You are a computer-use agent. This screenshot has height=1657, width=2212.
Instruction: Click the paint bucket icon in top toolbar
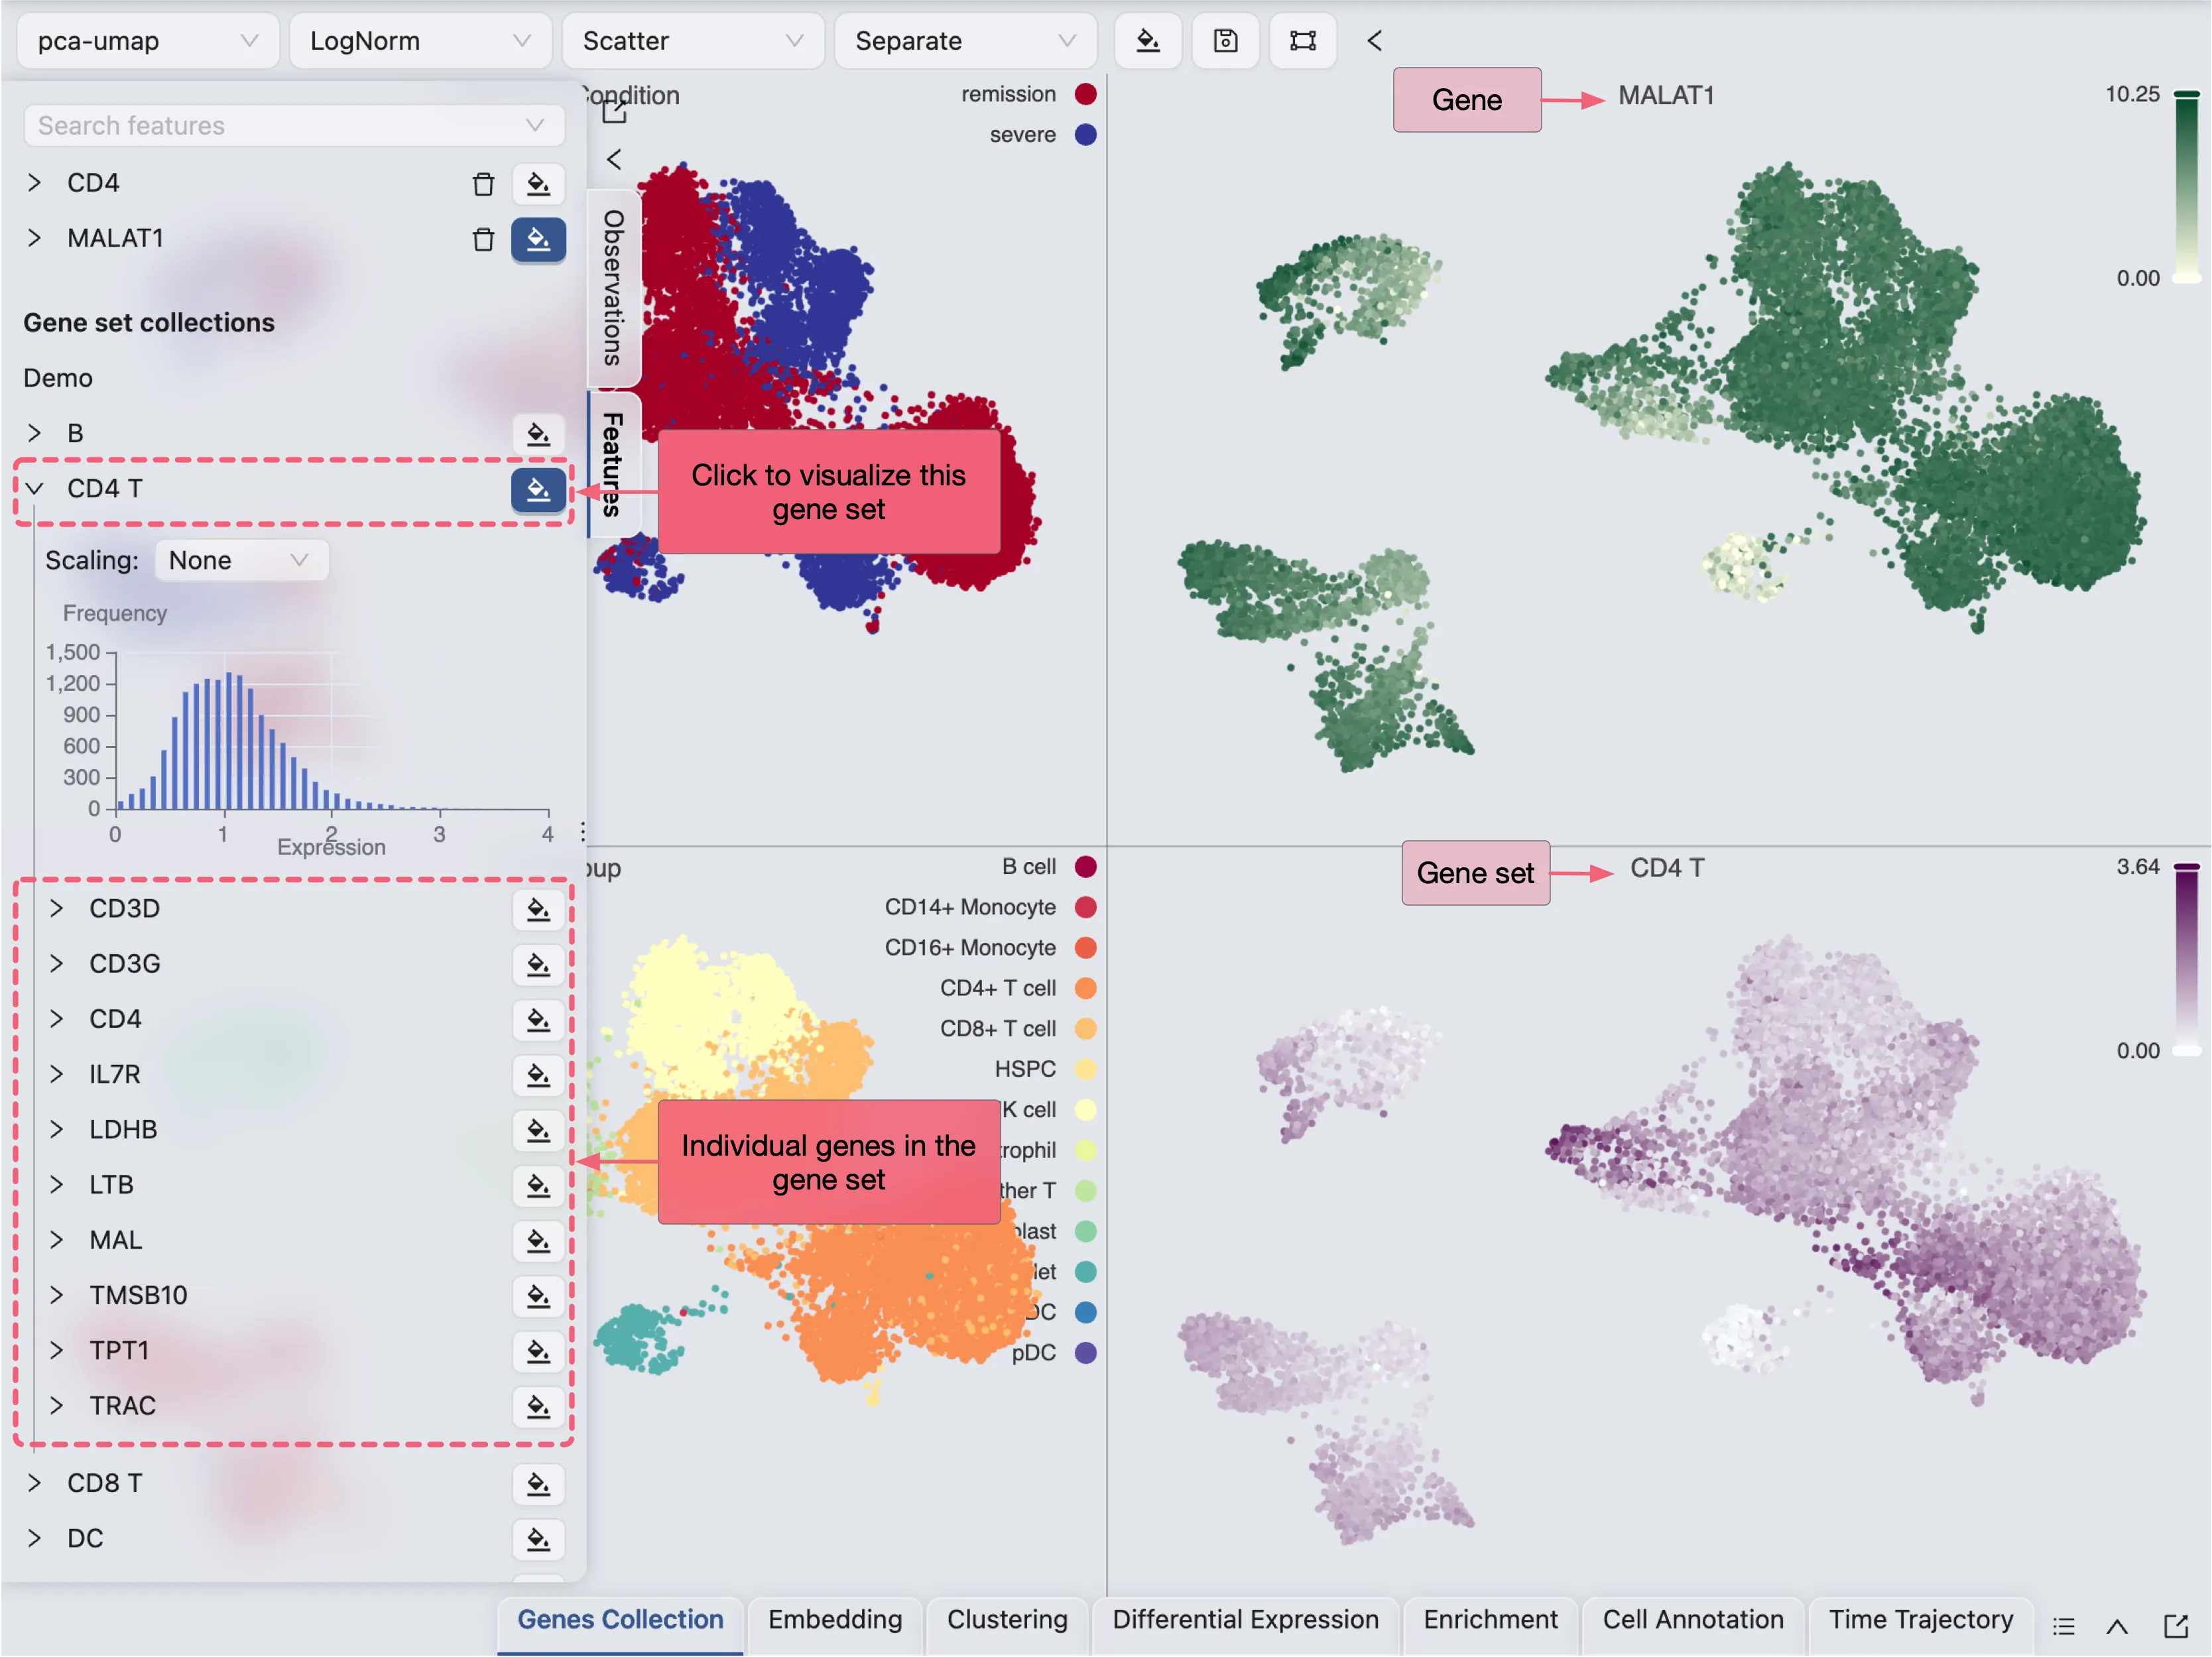point(1148,41)
